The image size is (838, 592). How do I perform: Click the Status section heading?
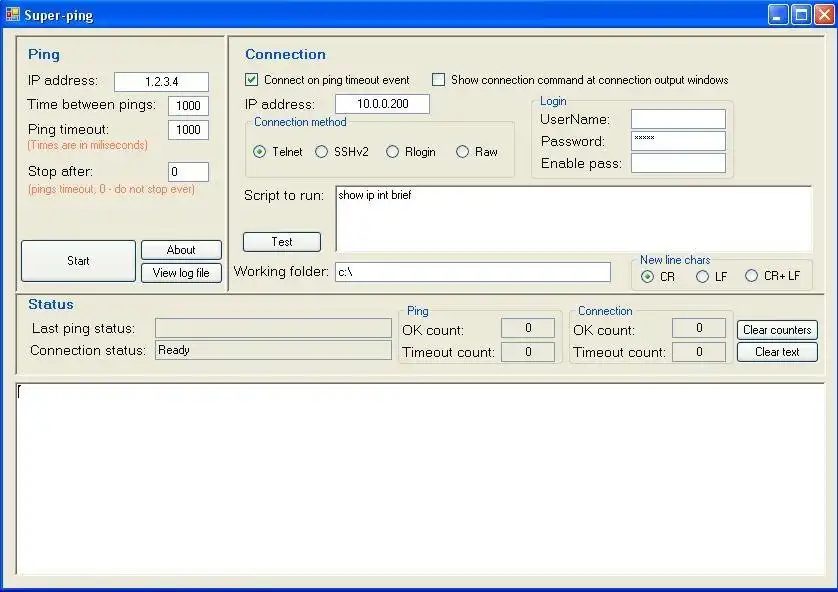click(51, 304)
